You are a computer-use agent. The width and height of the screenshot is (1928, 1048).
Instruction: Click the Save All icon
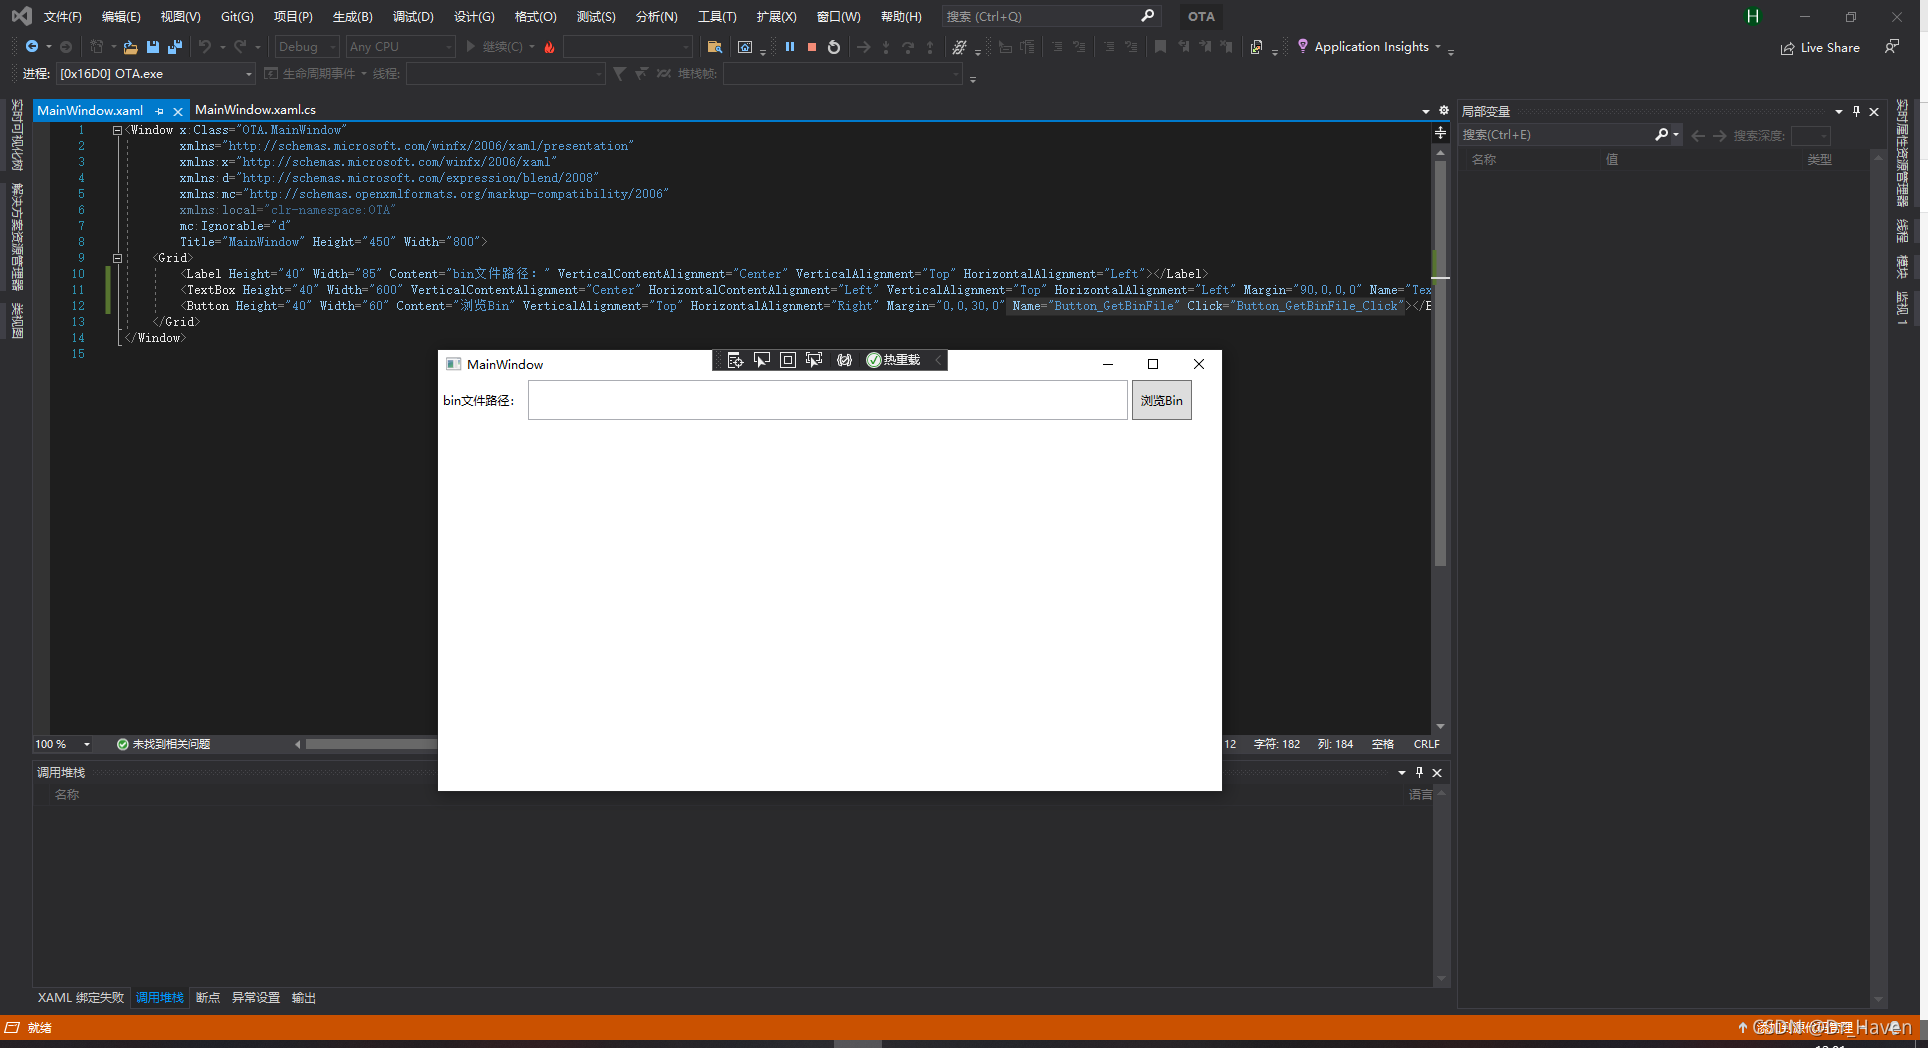click(x=175, y=47)
